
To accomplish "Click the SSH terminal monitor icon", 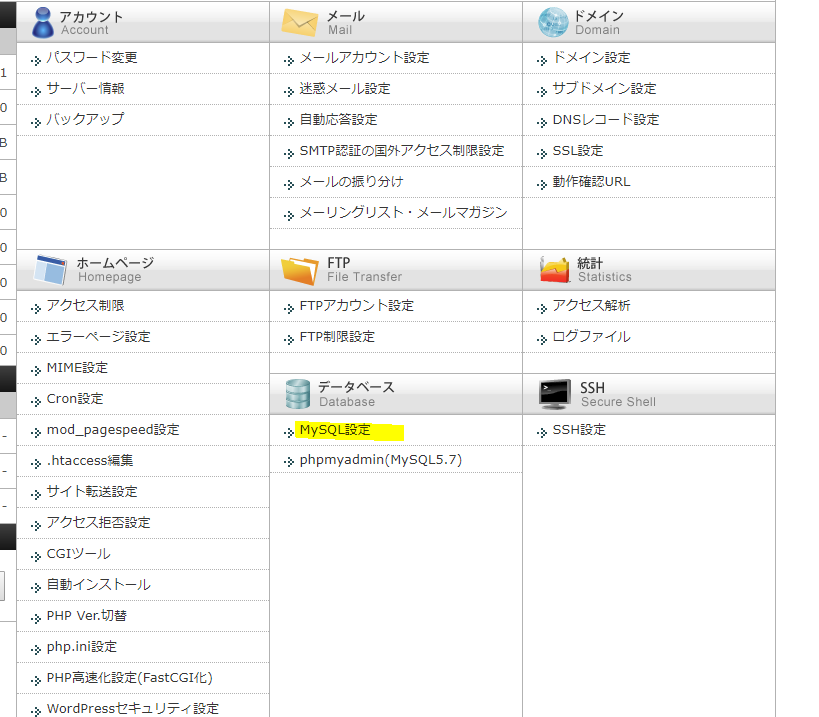I will [555, 394].
